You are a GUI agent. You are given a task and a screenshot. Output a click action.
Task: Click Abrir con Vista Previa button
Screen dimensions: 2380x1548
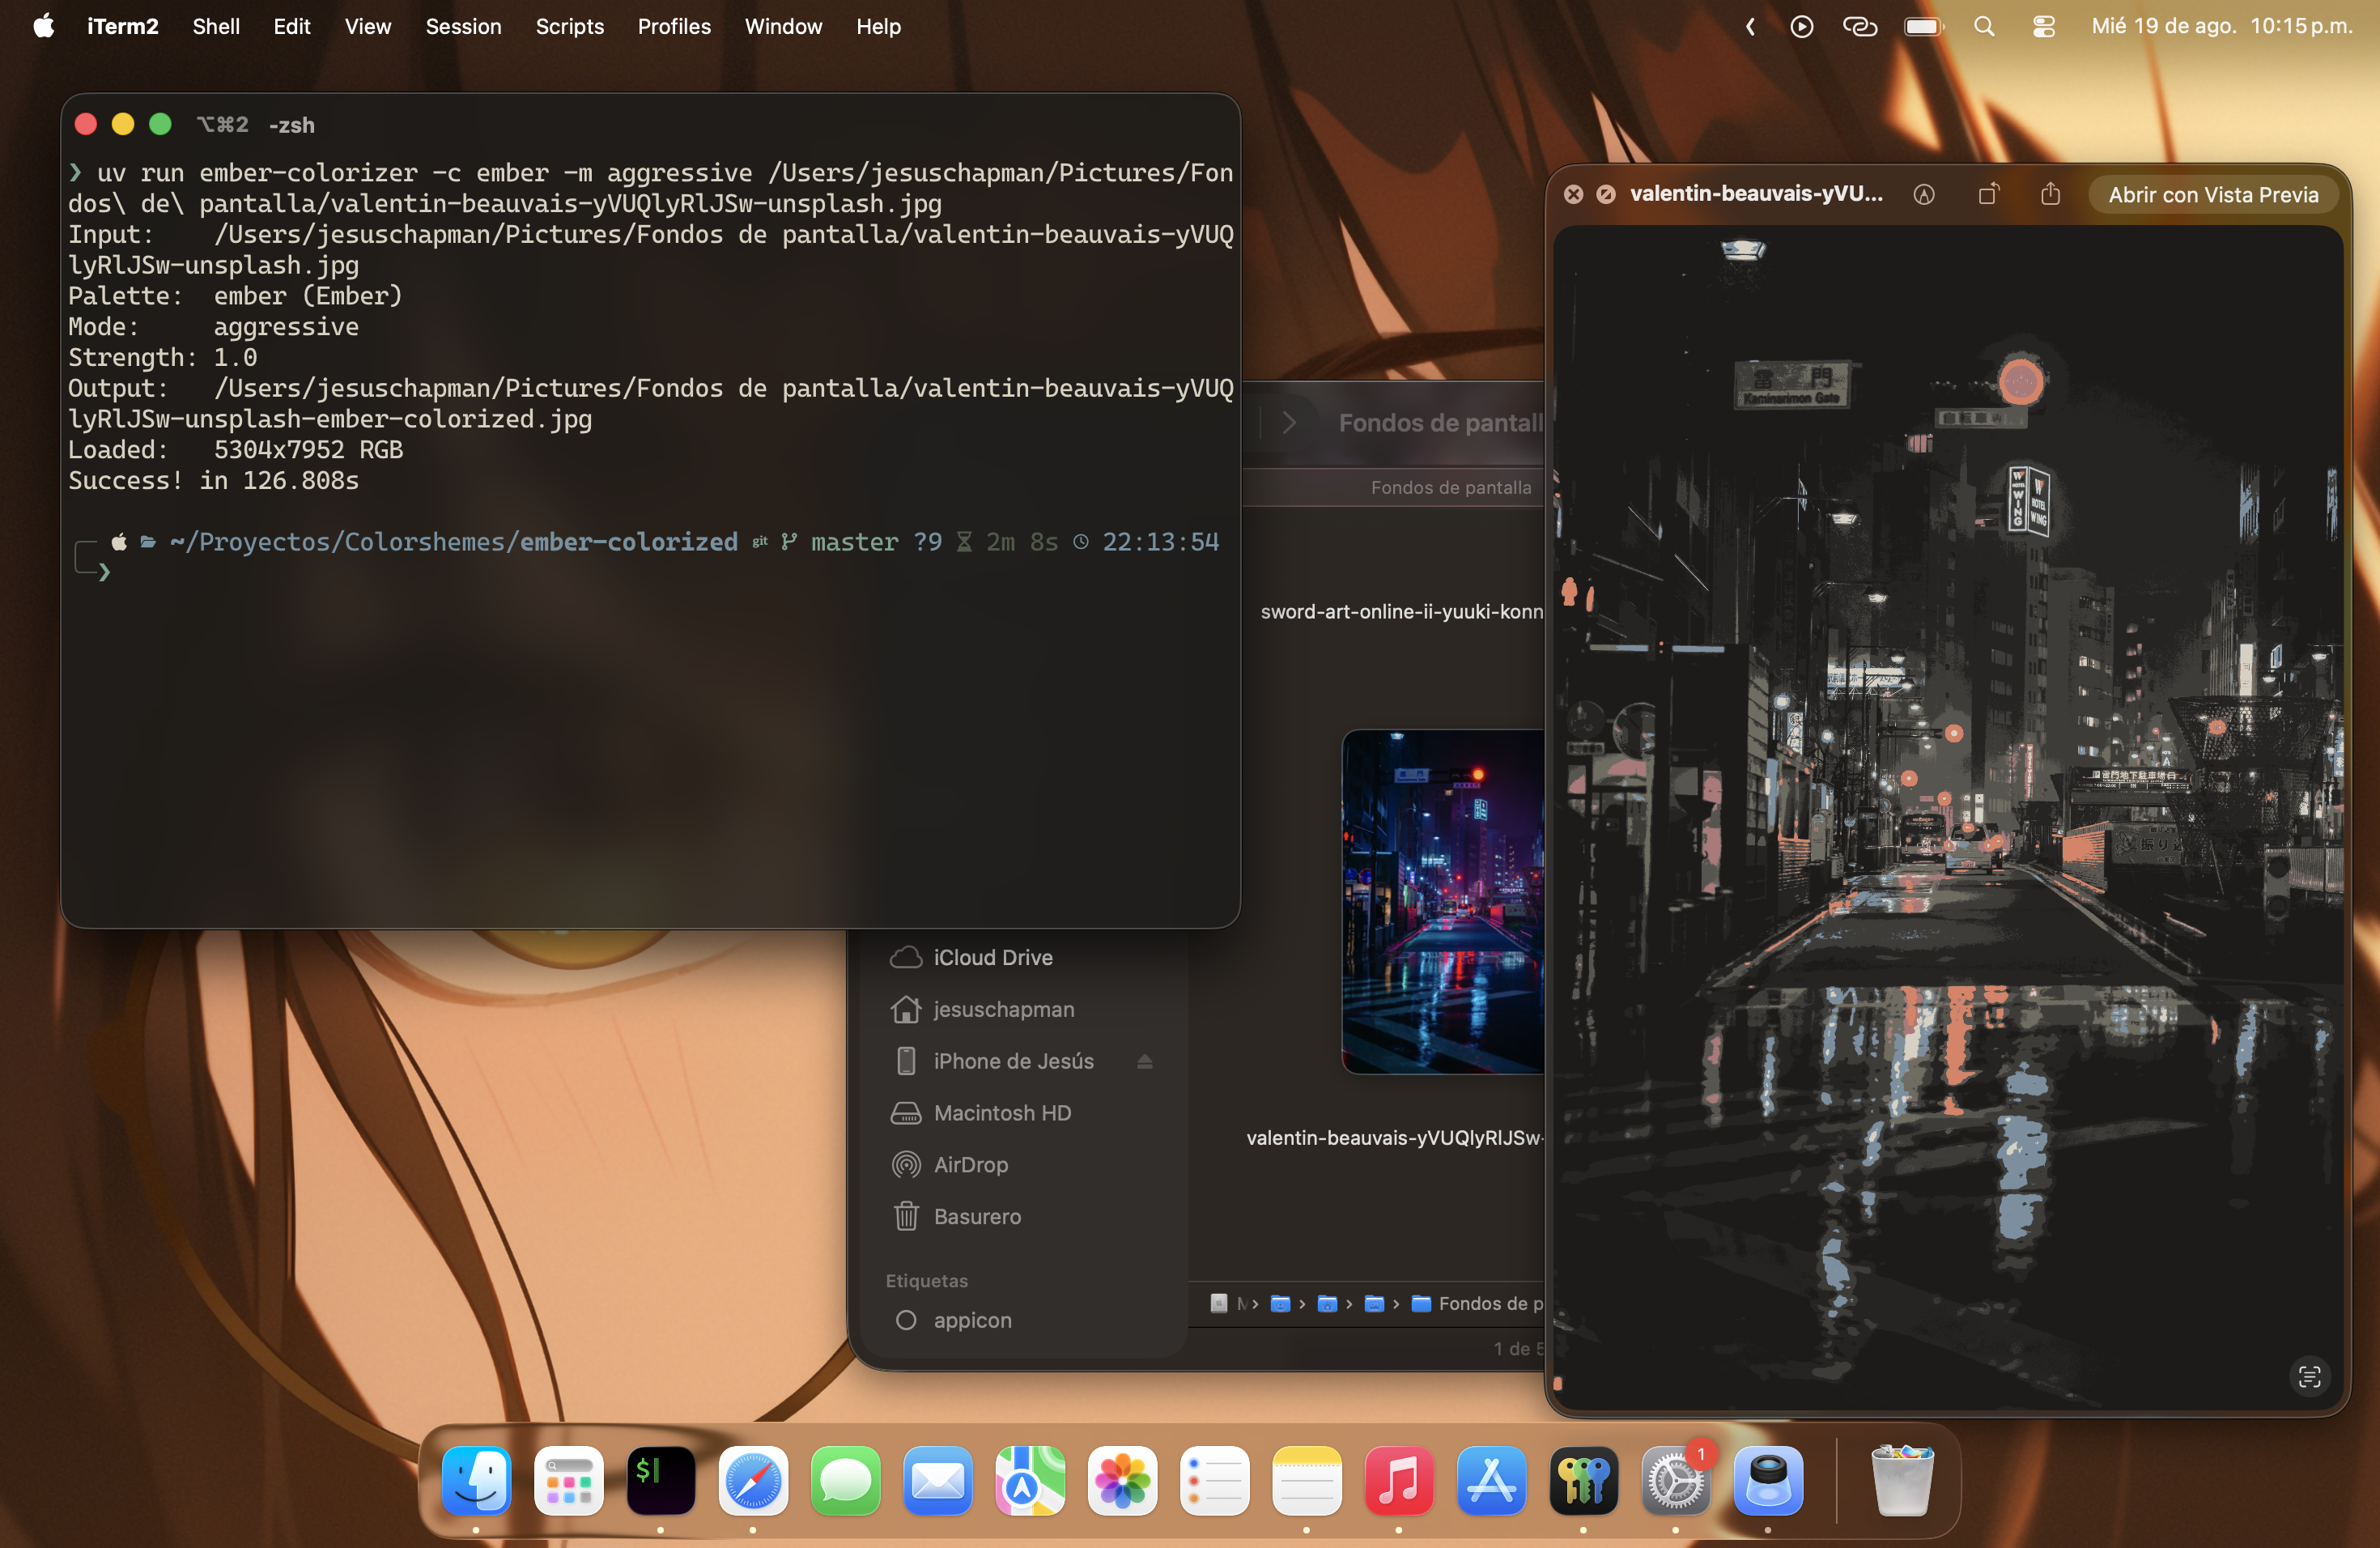[2213, 195]
